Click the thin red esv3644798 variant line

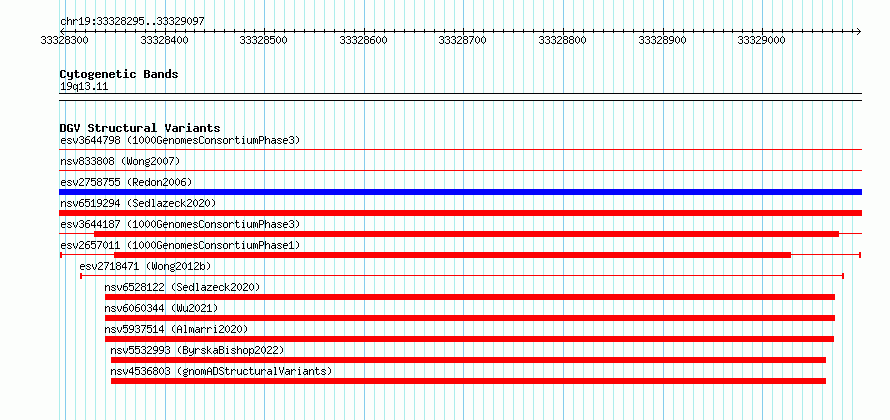tap(460, 149)
